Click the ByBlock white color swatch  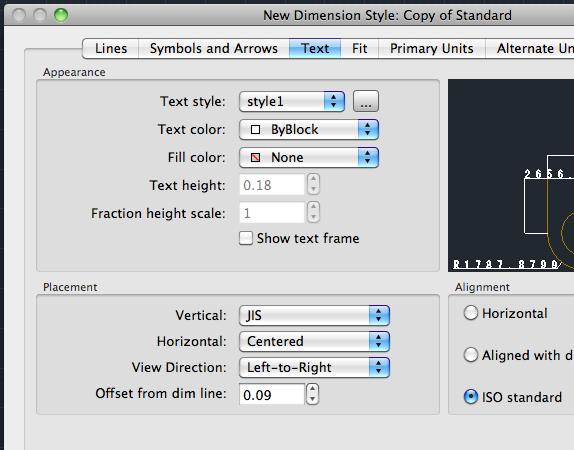click(256, 130)
